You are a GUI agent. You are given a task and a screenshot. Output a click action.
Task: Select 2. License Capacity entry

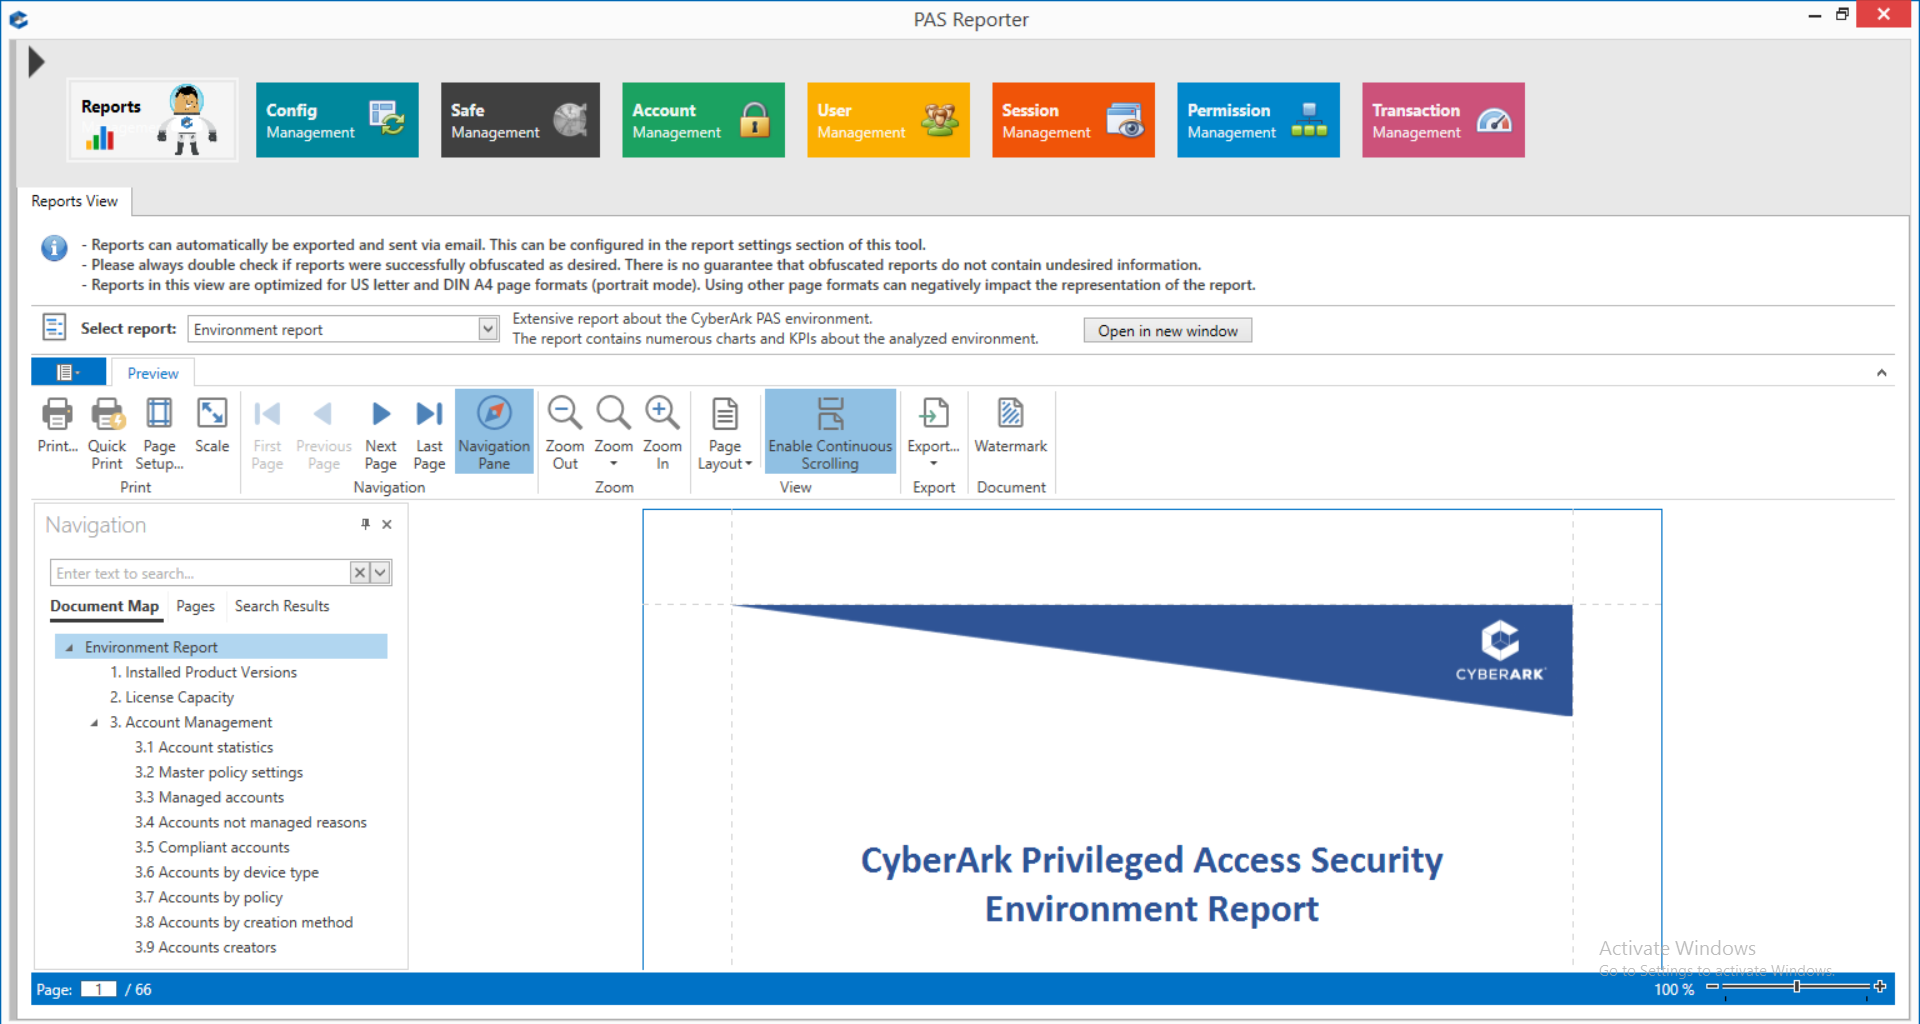click(x=172, y=697)
